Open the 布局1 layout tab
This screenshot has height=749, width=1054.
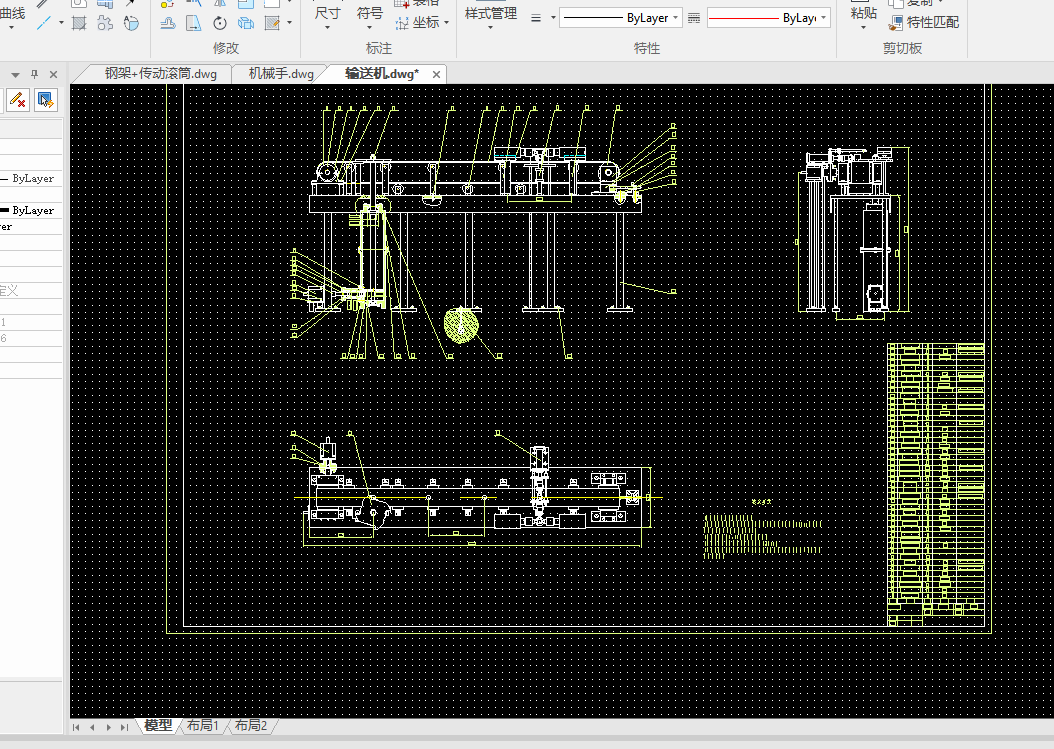[x=202, y=726]
